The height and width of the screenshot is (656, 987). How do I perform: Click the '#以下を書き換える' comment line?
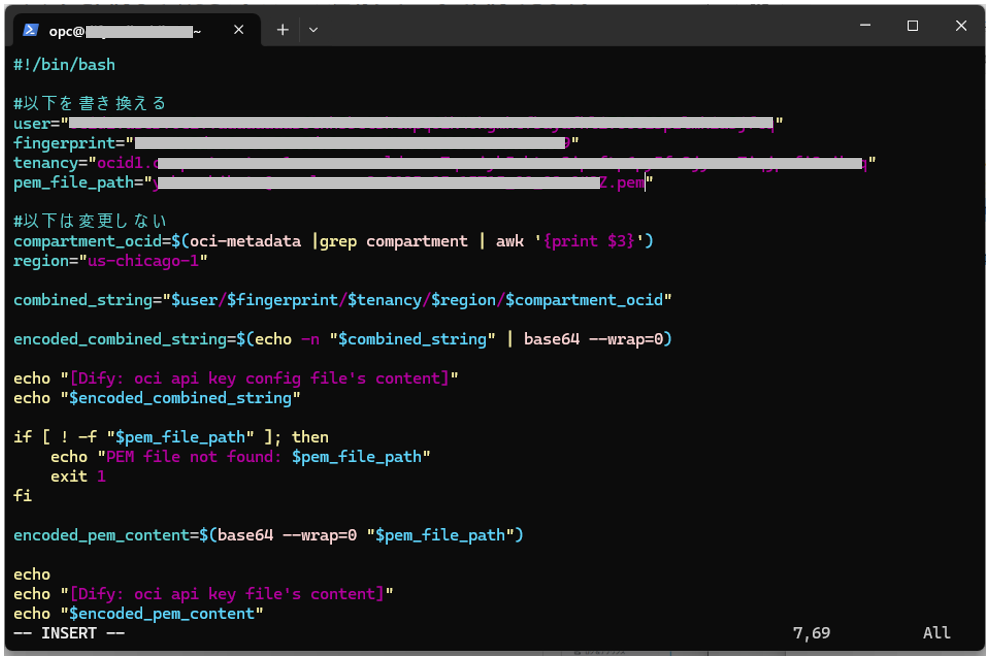[x=89, y=103]
